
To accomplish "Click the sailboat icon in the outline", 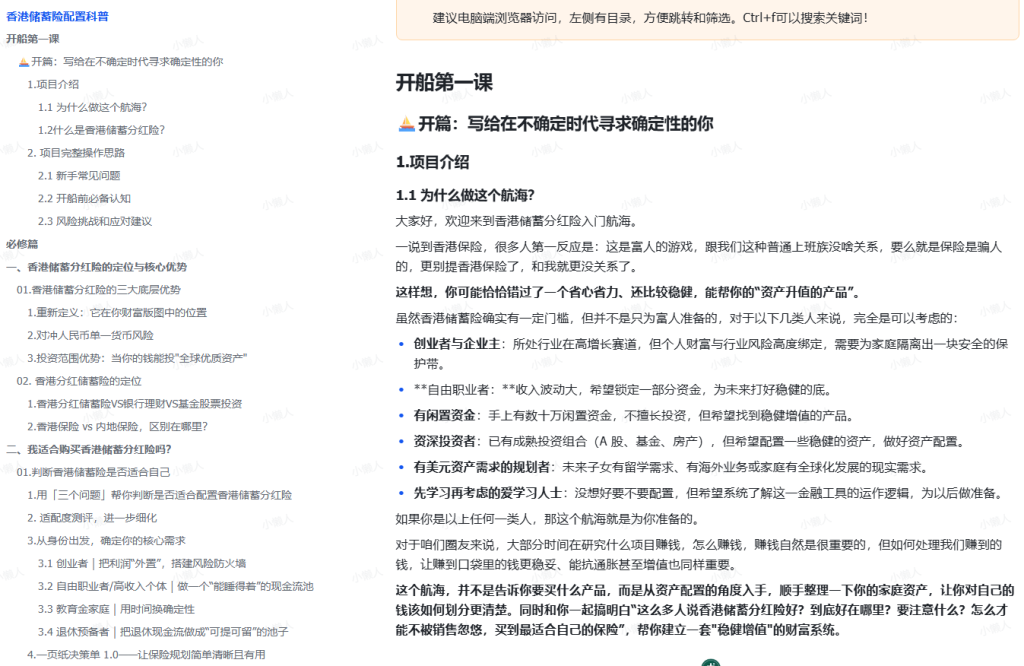I will pos(24,62).
